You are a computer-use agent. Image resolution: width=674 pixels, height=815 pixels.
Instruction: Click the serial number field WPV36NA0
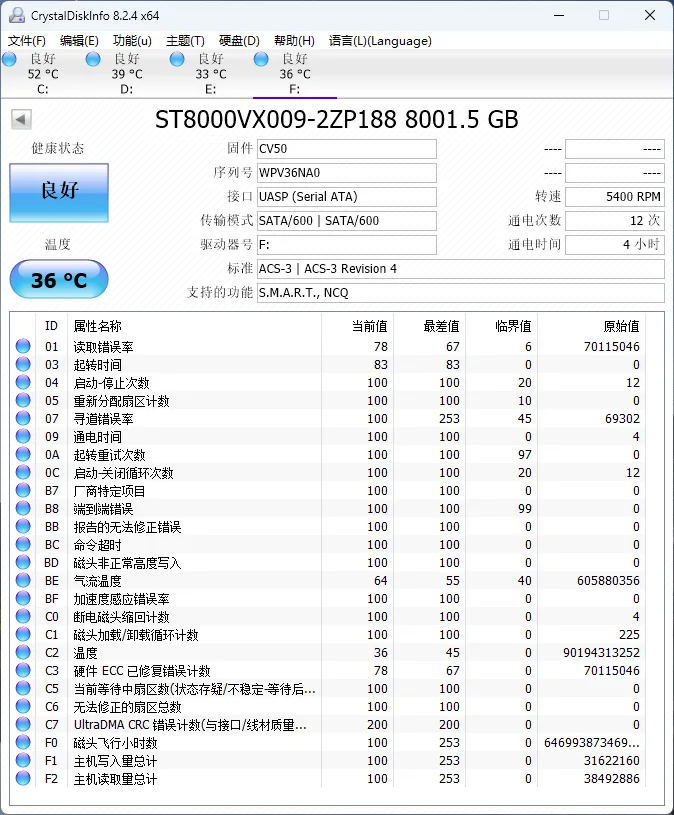pyautogui.click(x=347, y=173)
